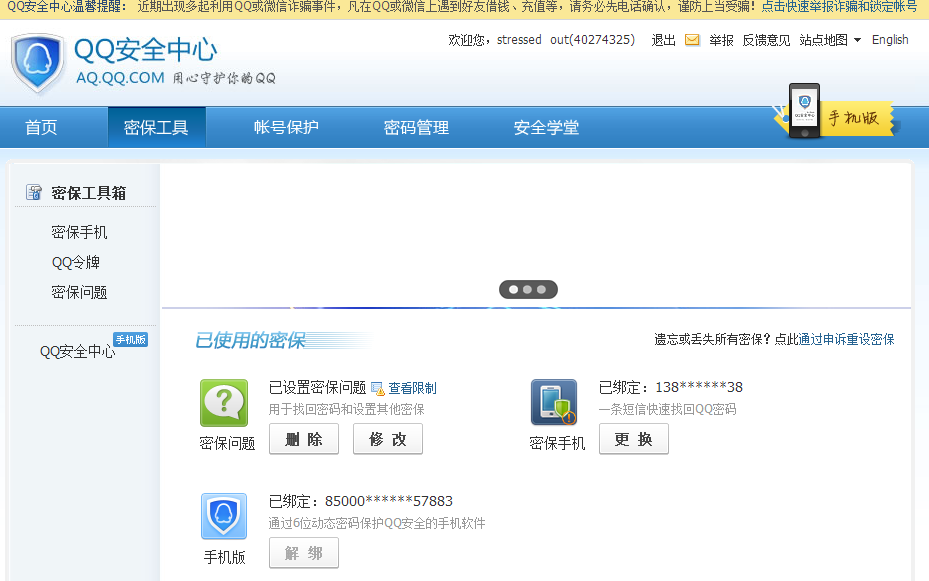The image size is (929, 581).
Task: Click the 通过申诉重设密保 link
Action: coord(847,339)
